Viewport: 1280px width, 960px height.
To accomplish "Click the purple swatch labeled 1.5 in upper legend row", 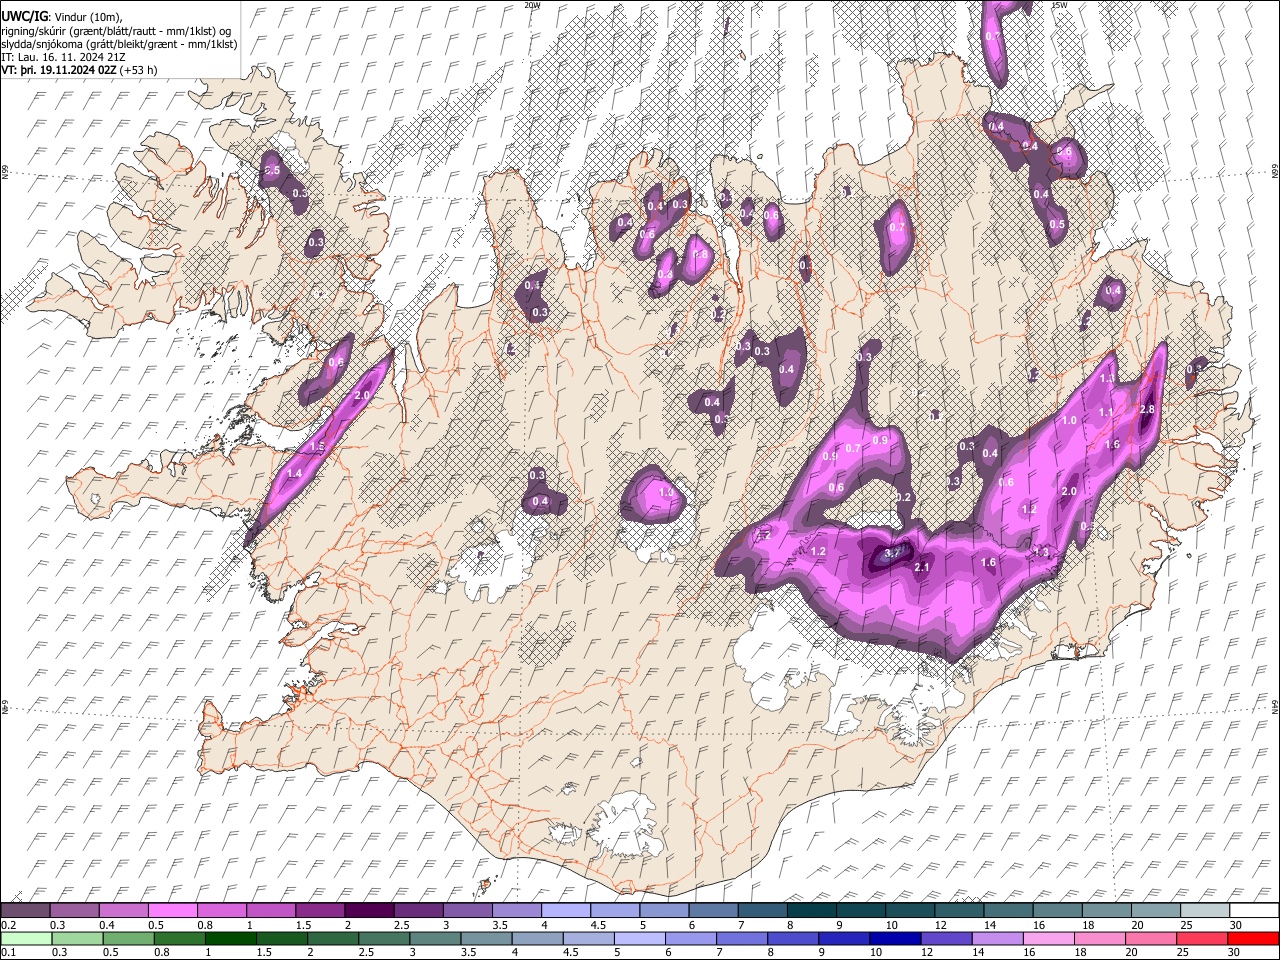I will [x=320, y=911].
